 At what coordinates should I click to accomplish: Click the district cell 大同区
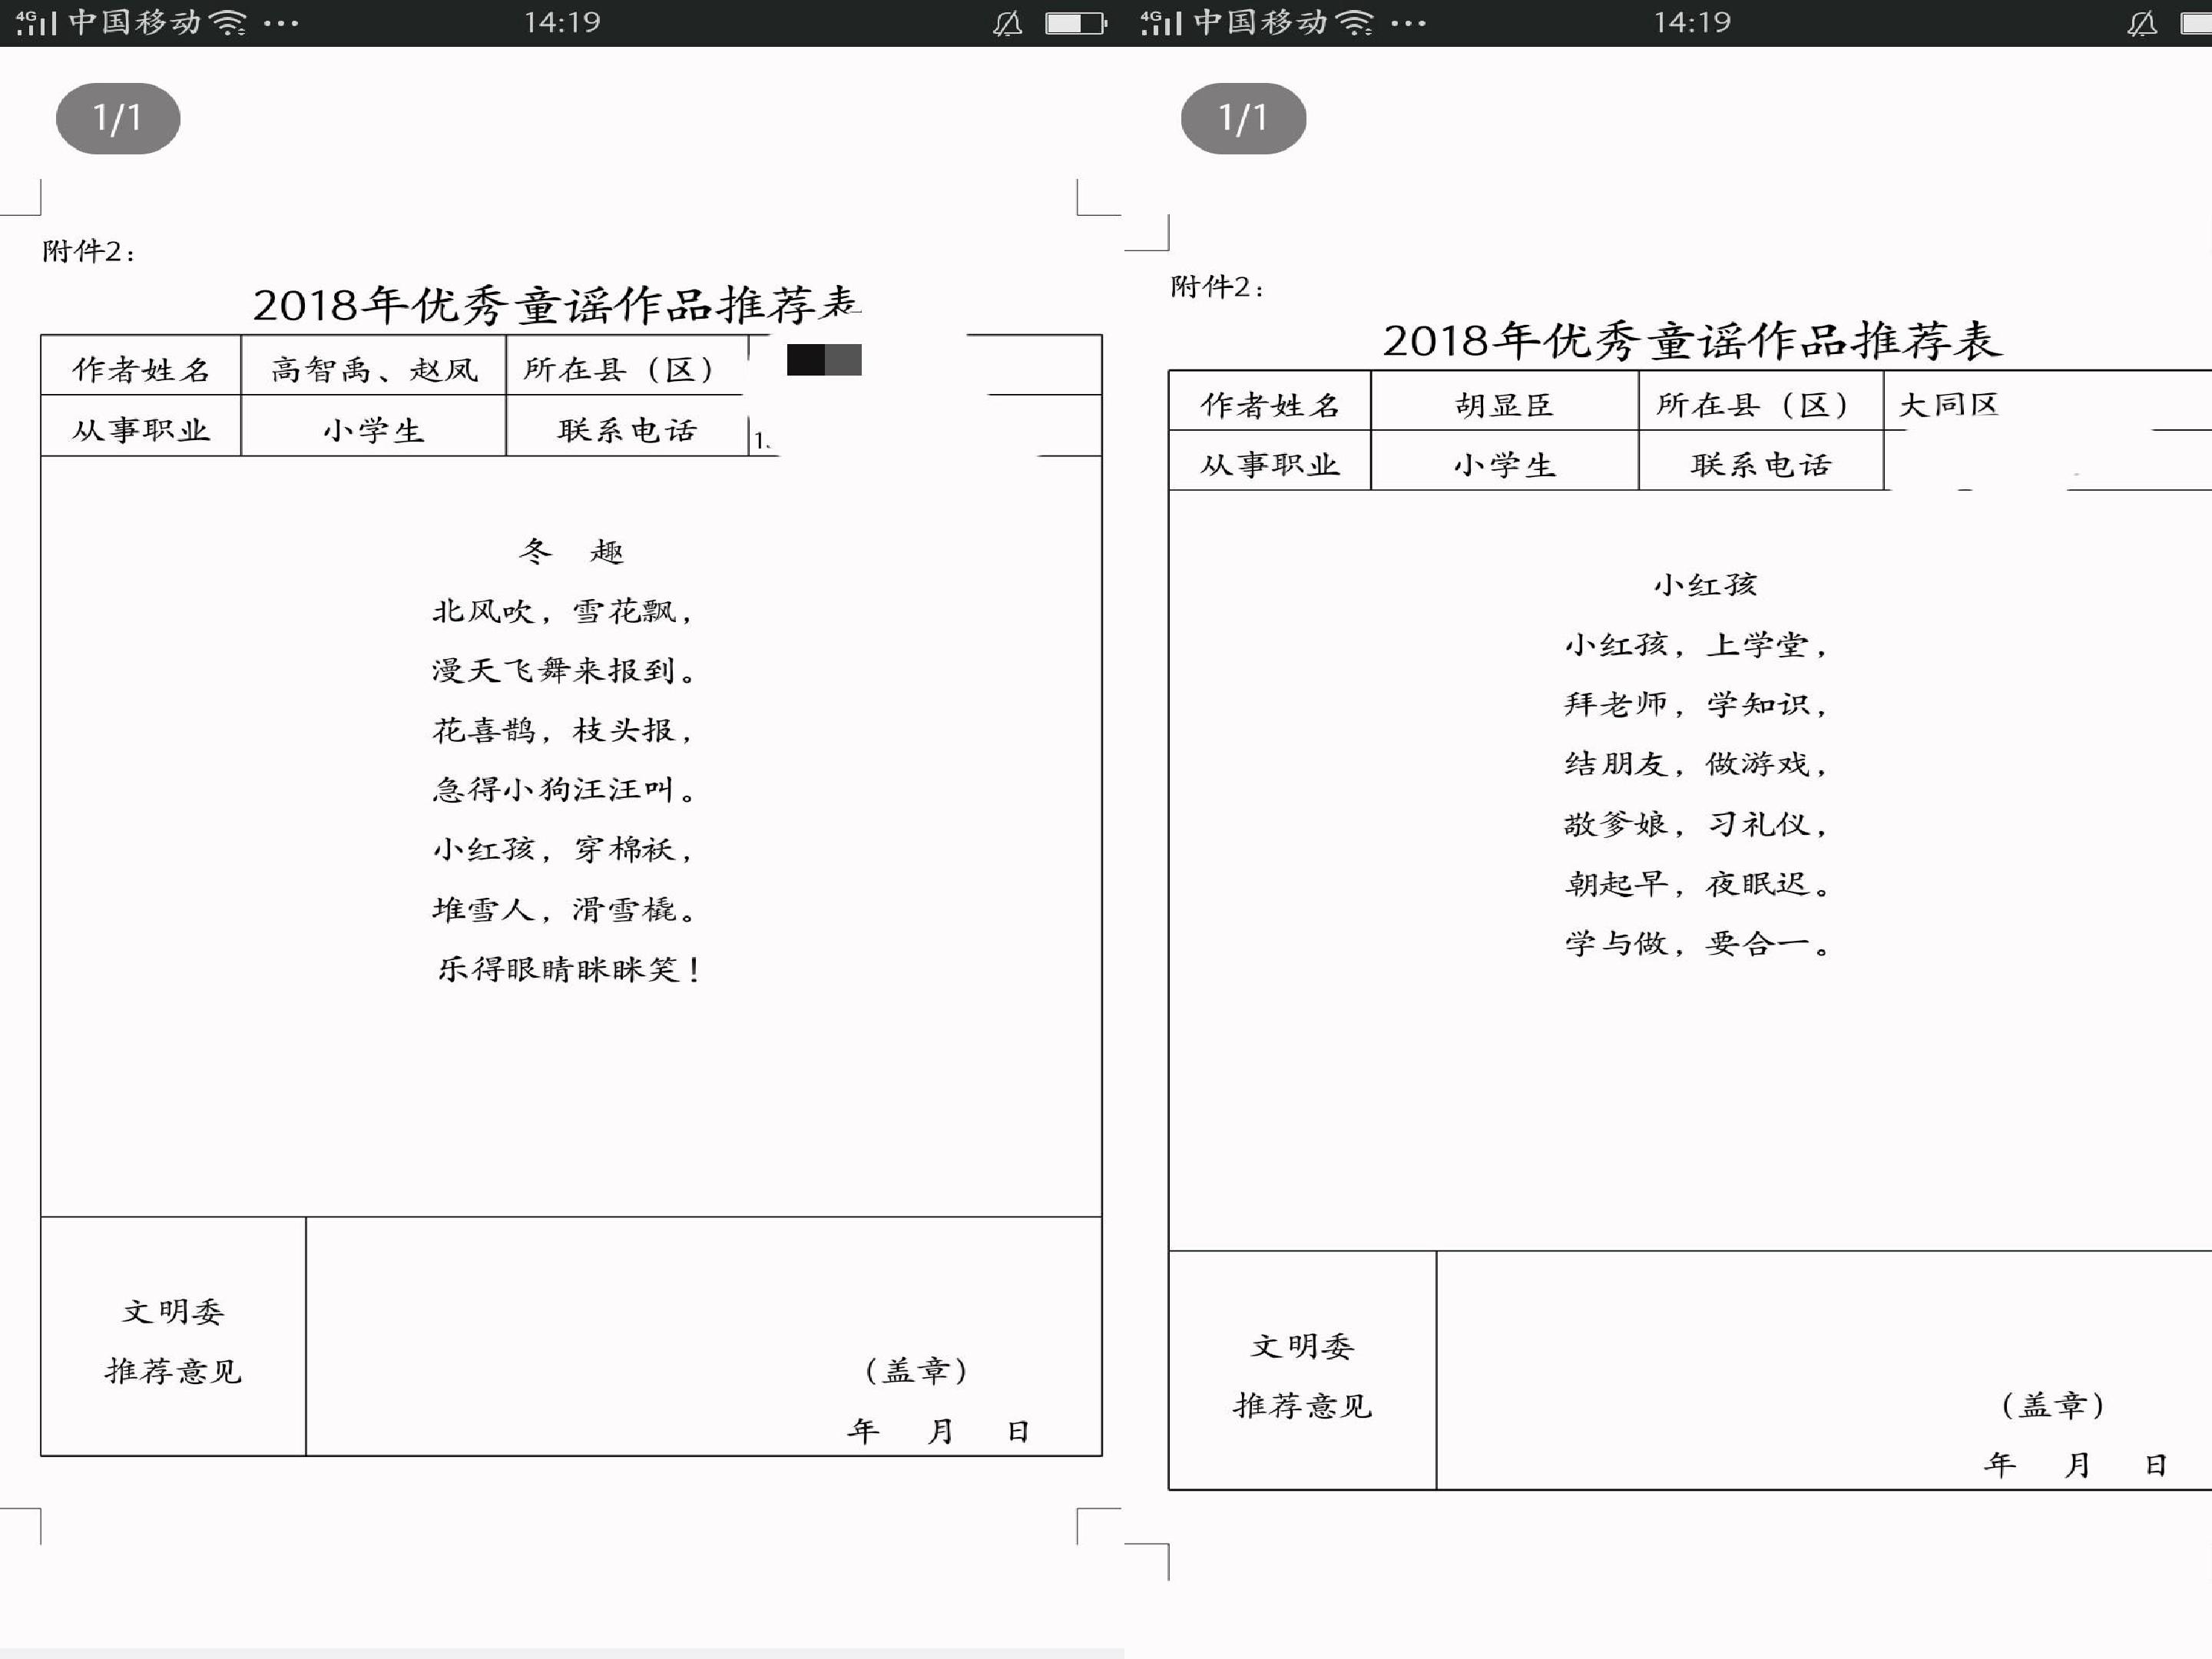point(2048,401)
